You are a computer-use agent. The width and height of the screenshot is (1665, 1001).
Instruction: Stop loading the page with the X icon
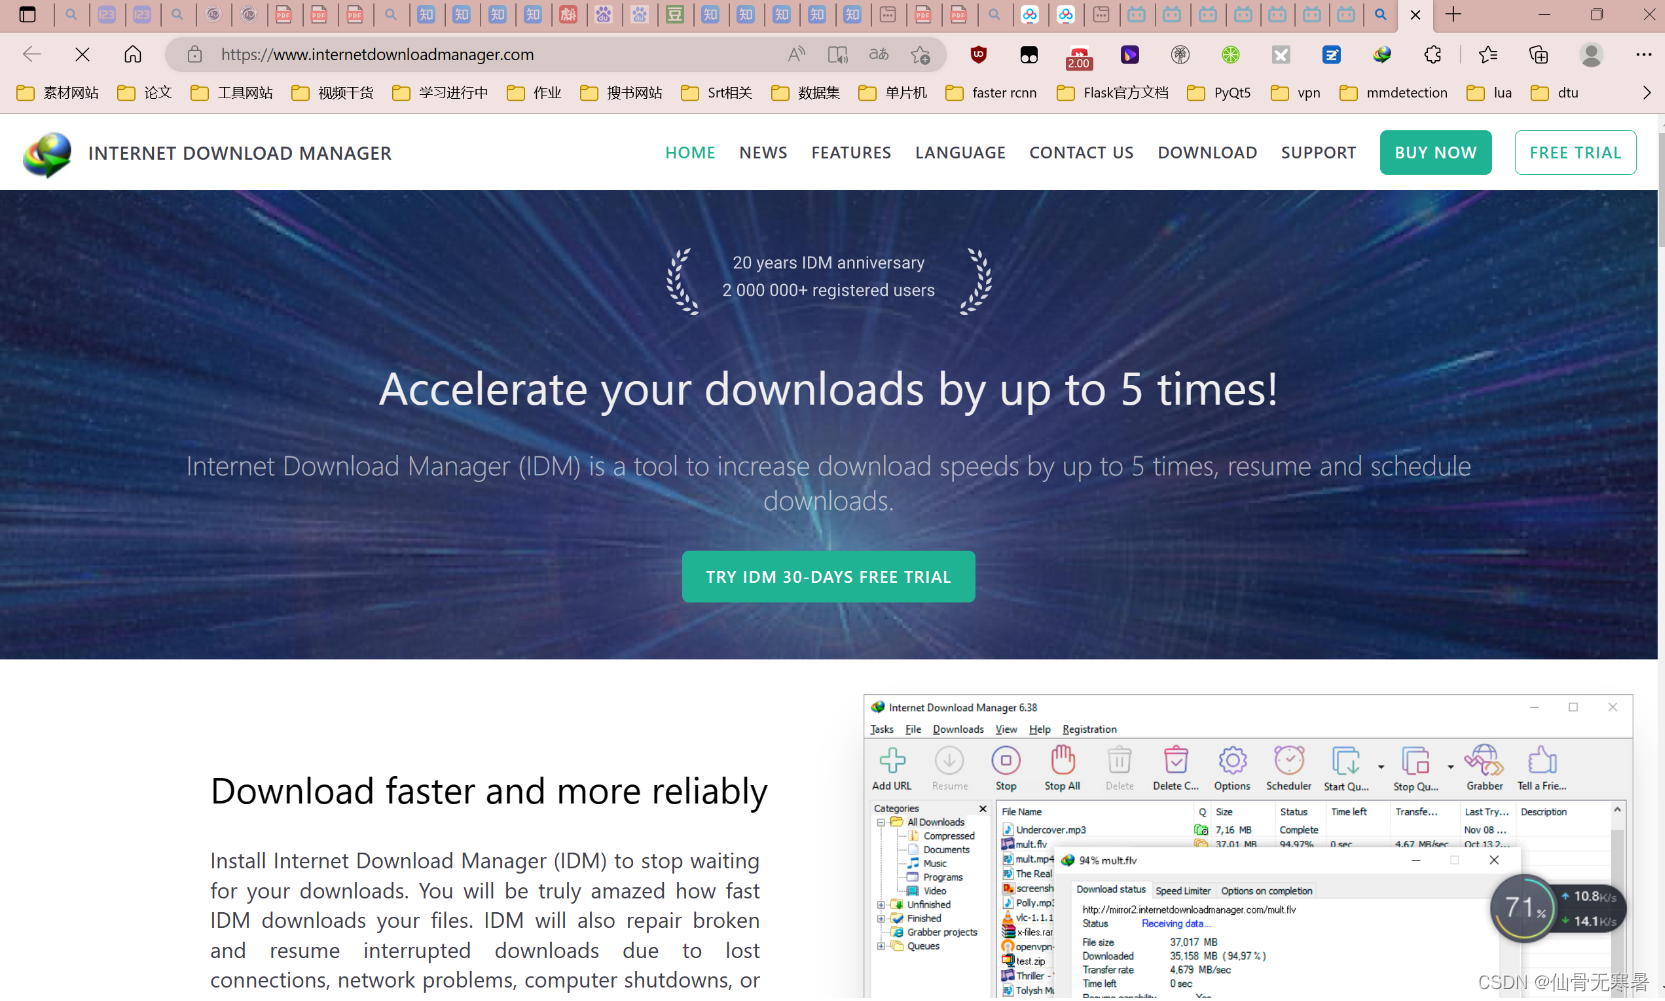pos(82,54)
